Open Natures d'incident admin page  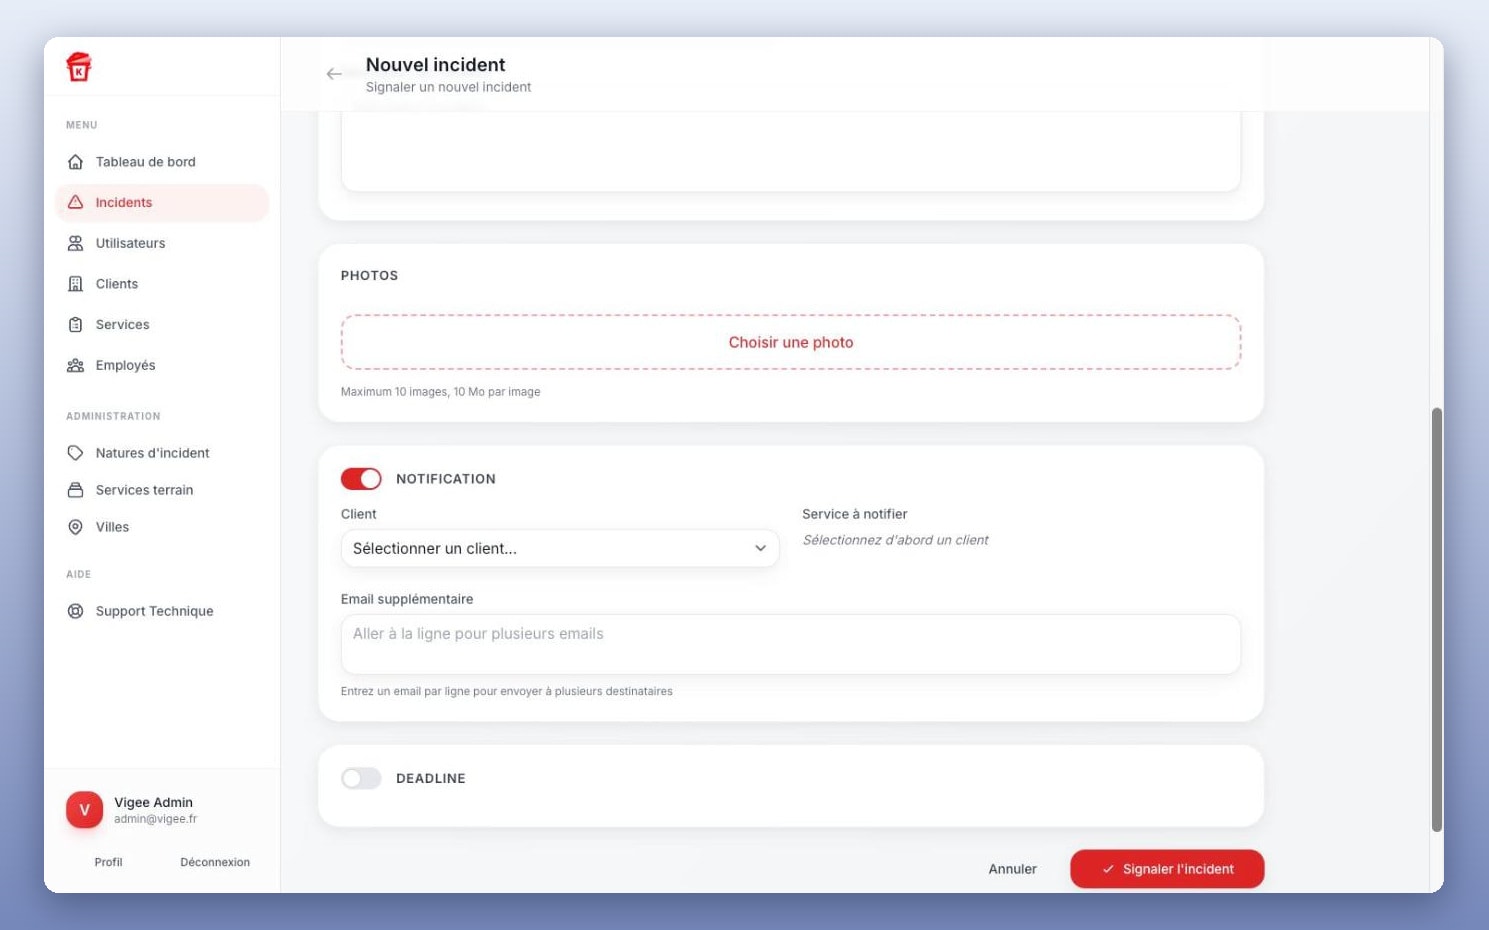click(162, 453)
